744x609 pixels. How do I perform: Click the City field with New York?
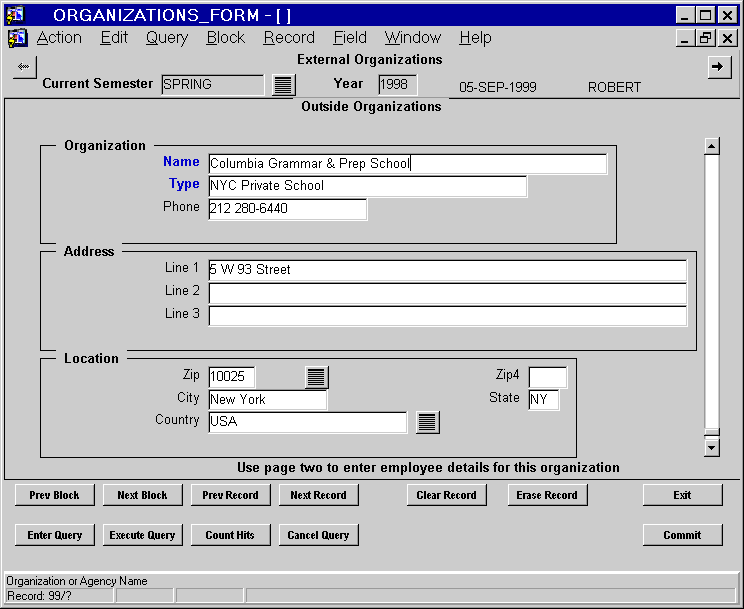(x=268, y=400)
